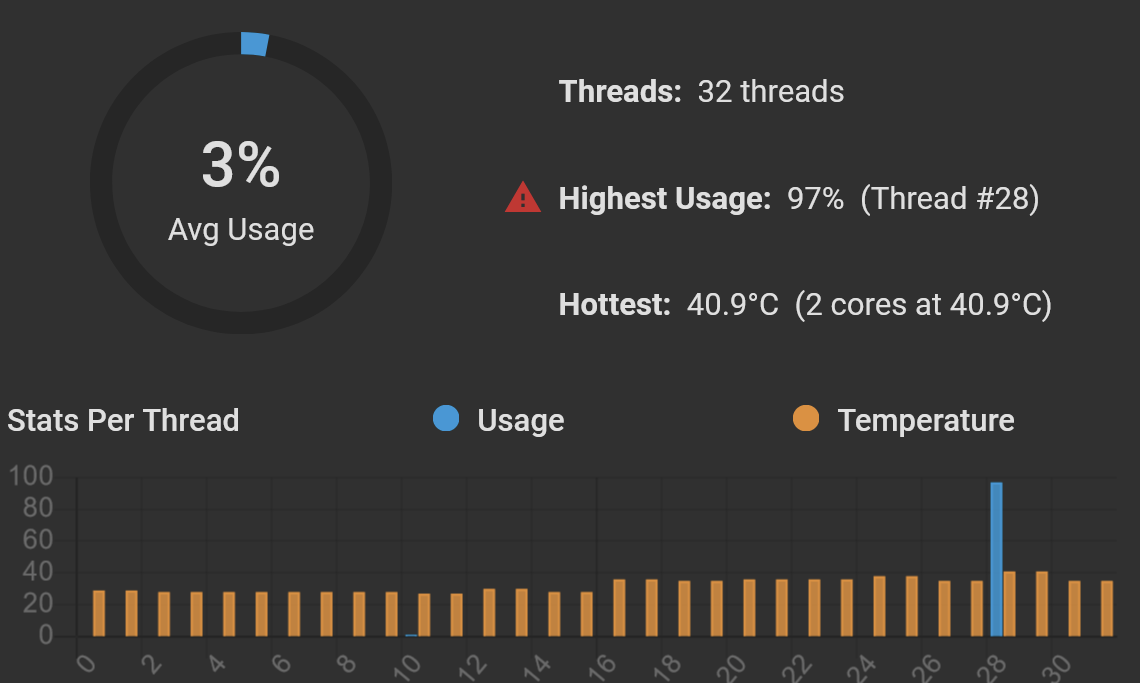
Task: Click the blue segment of the usage ring
Action: pos(254,44)
